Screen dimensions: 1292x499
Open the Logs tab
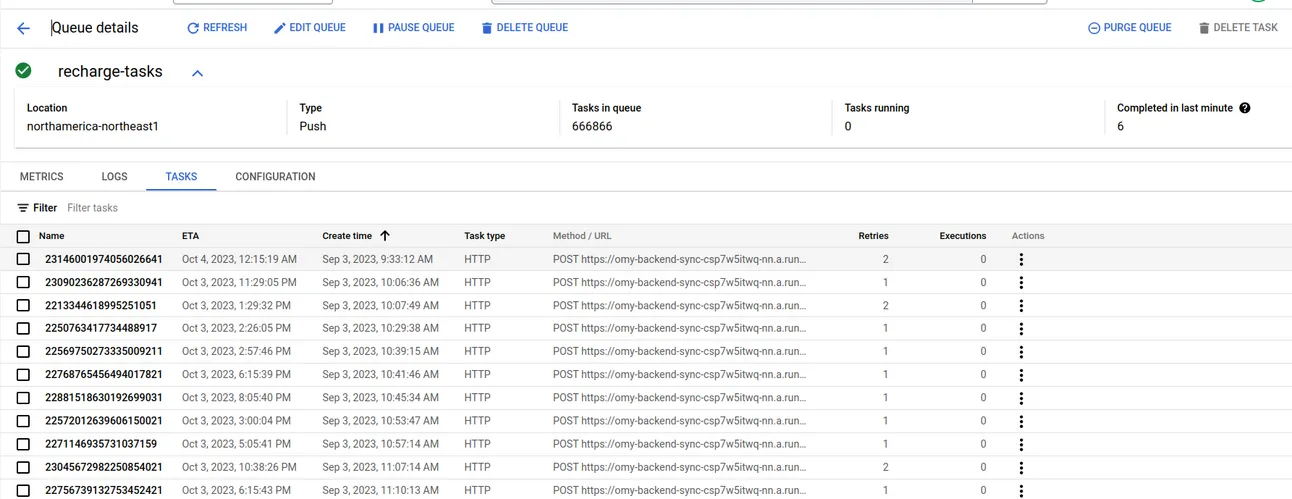point(114,177)
